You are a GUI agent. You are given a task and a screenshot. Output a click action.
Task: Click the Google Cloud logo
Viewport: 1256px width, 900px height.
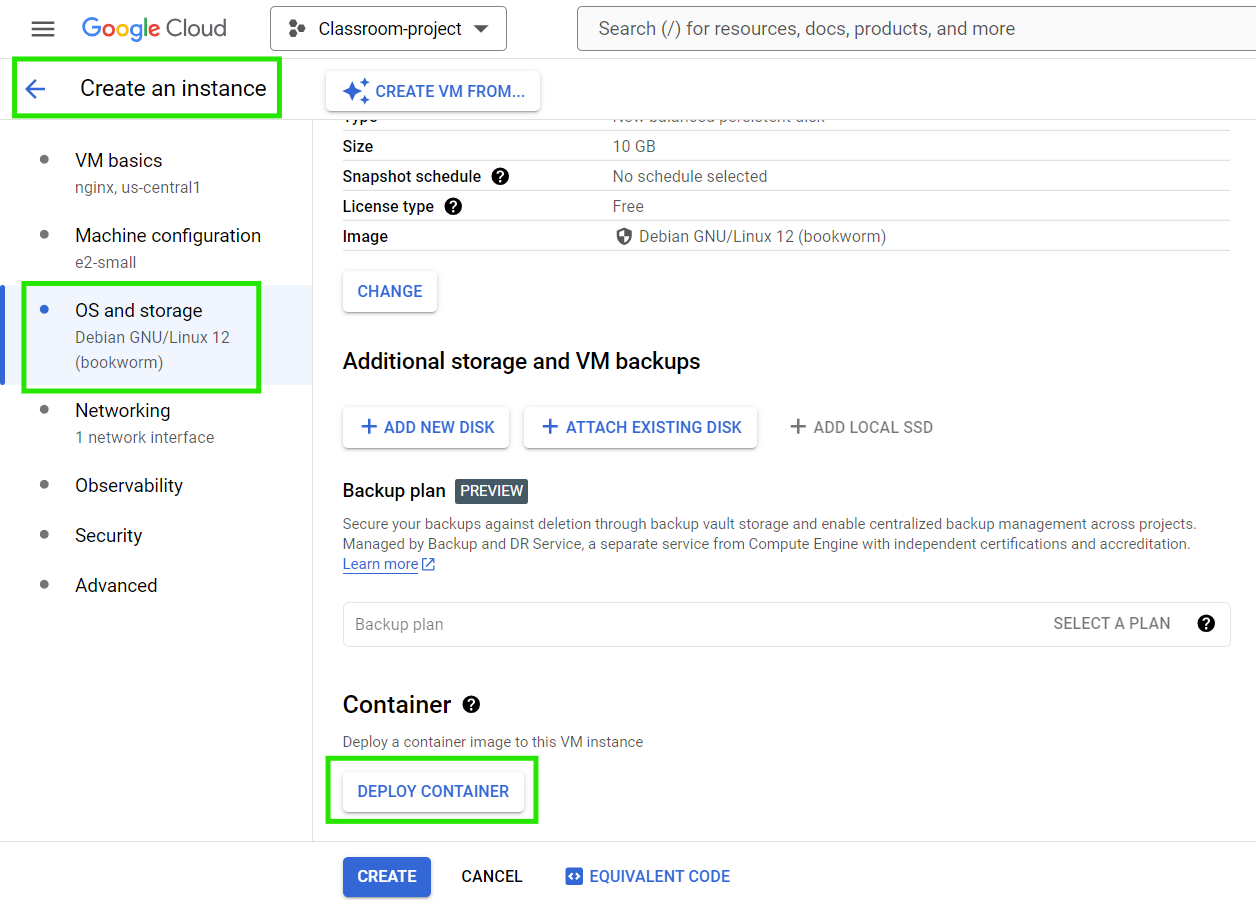click(x=153, y=28)
